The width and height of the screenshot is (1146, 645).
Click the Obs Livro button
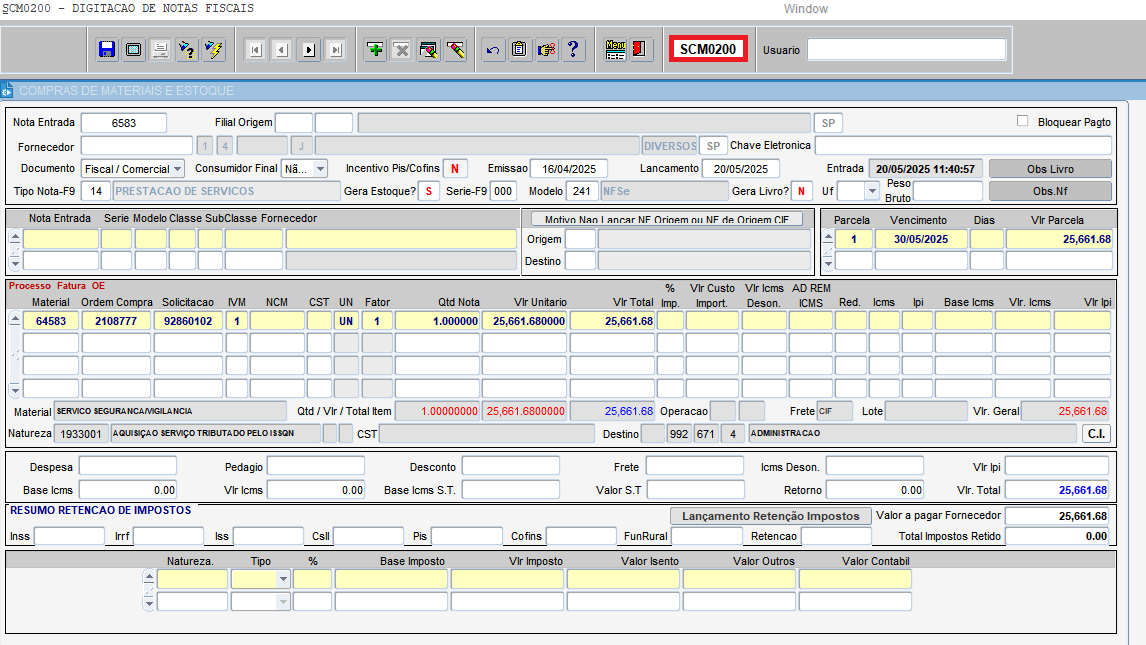[1050, 169]
